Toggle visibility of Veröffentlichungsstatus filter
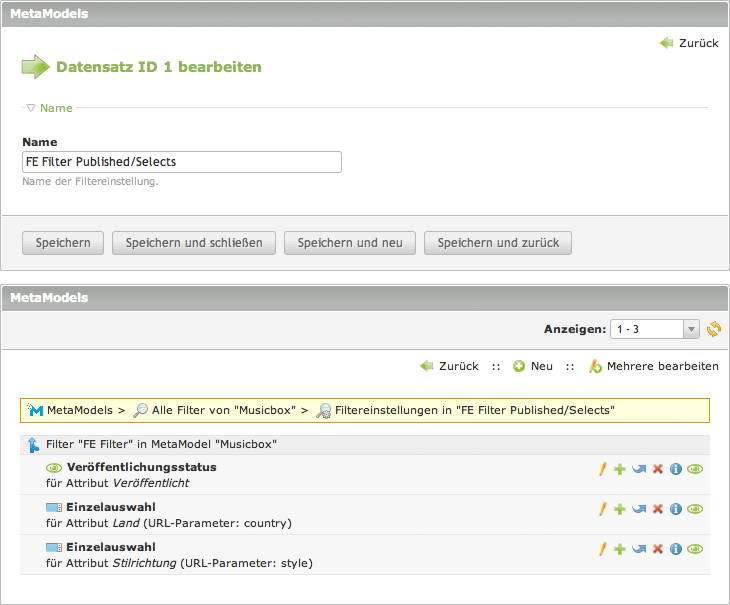 click(695, 469)
